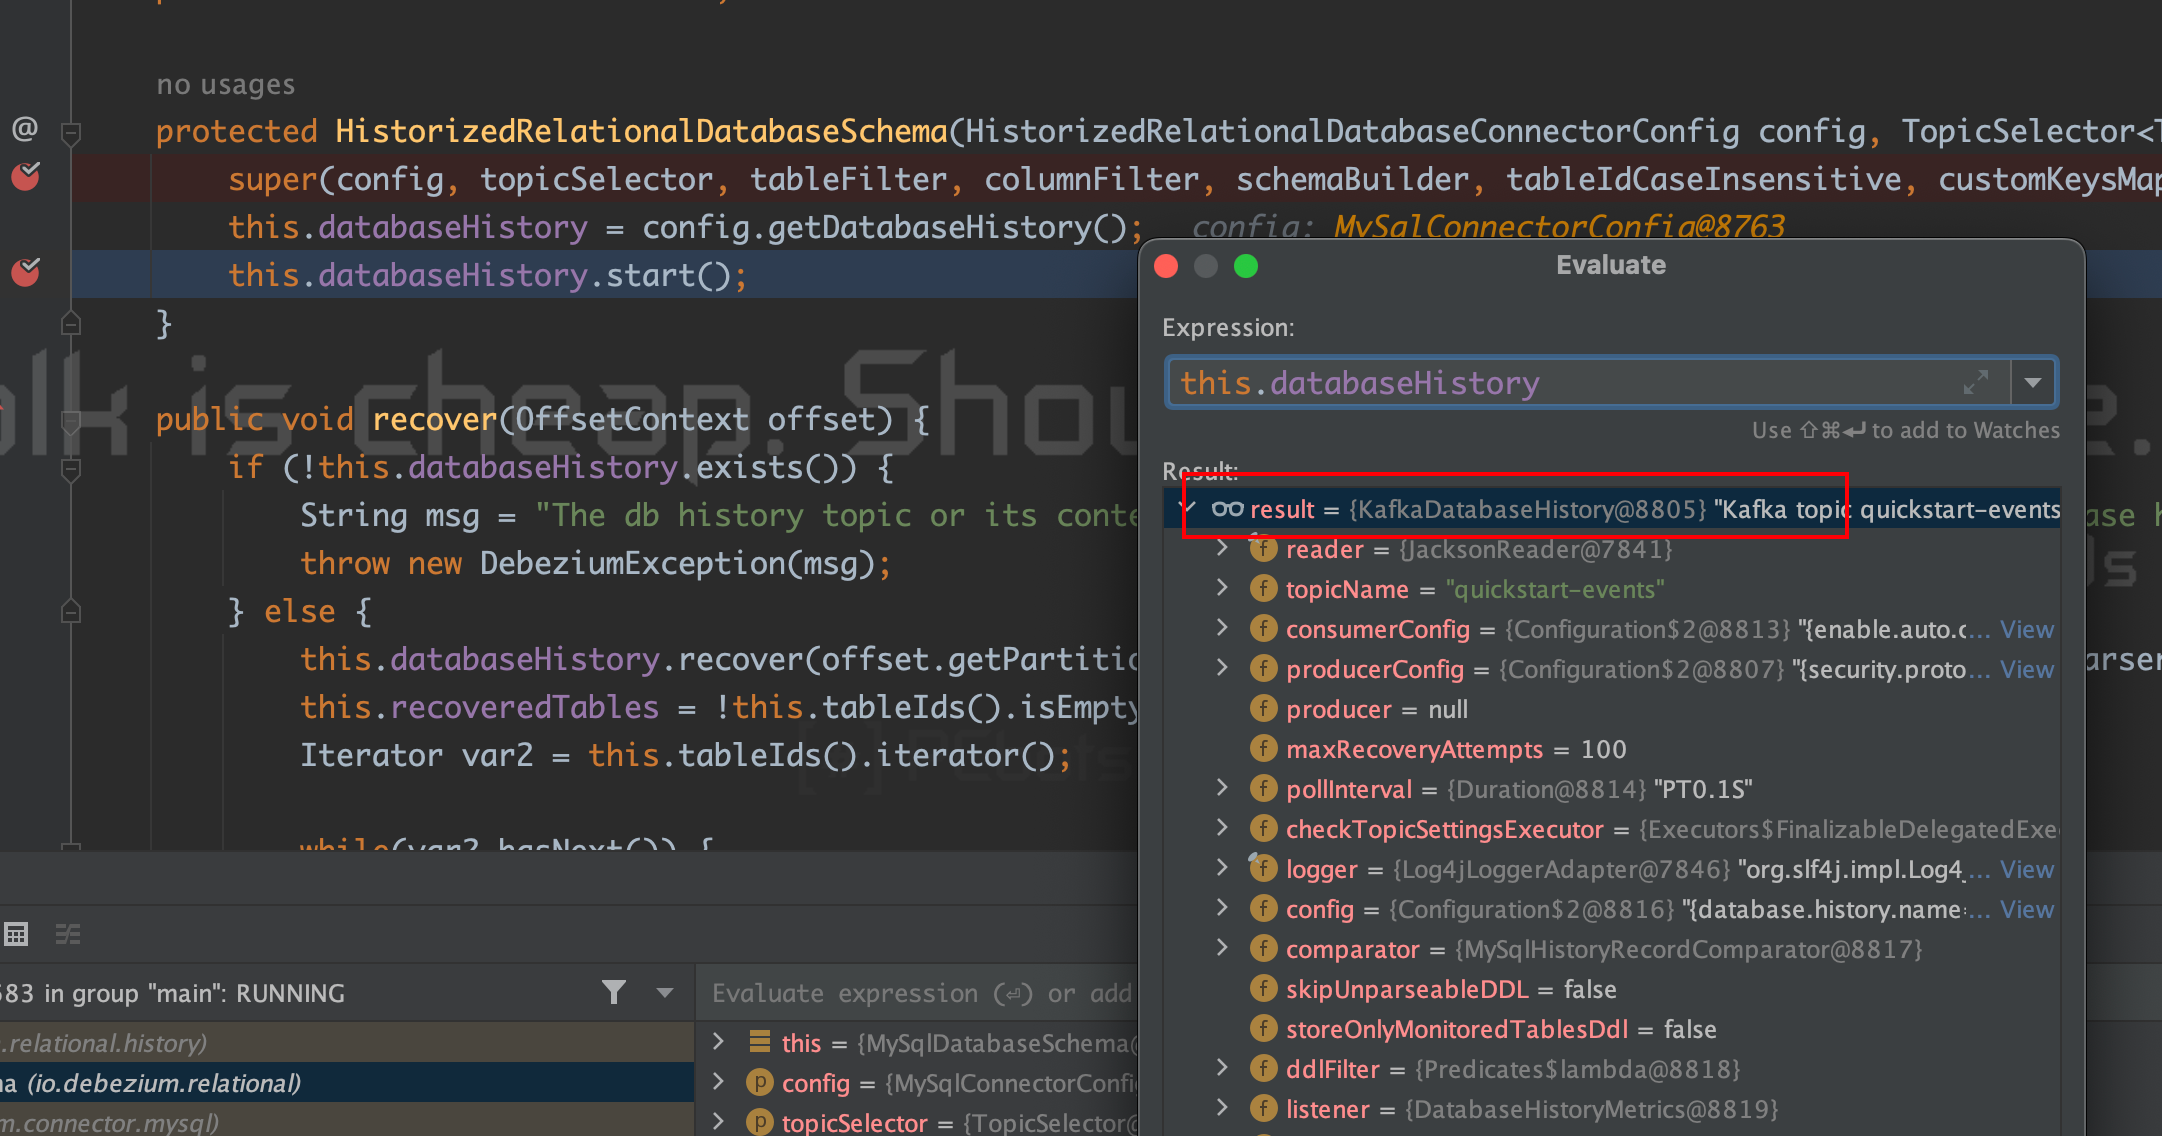Select the maxRecoveryAttempts = 100 row

(x=1612, y=749)
